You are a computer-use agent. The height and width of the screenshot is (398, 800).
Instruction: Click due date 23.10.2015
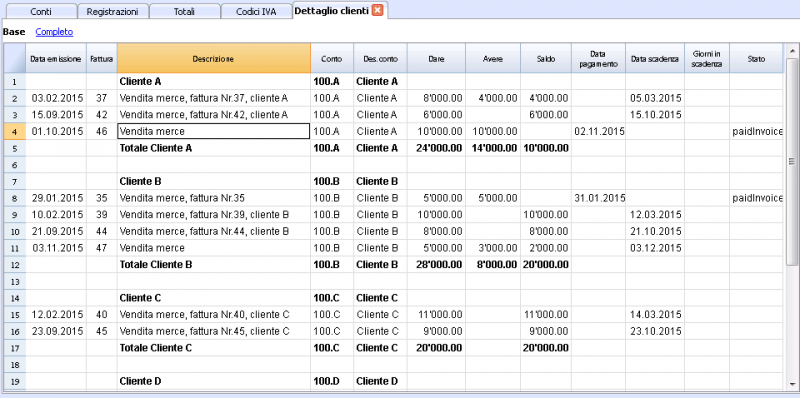(655, 331)
